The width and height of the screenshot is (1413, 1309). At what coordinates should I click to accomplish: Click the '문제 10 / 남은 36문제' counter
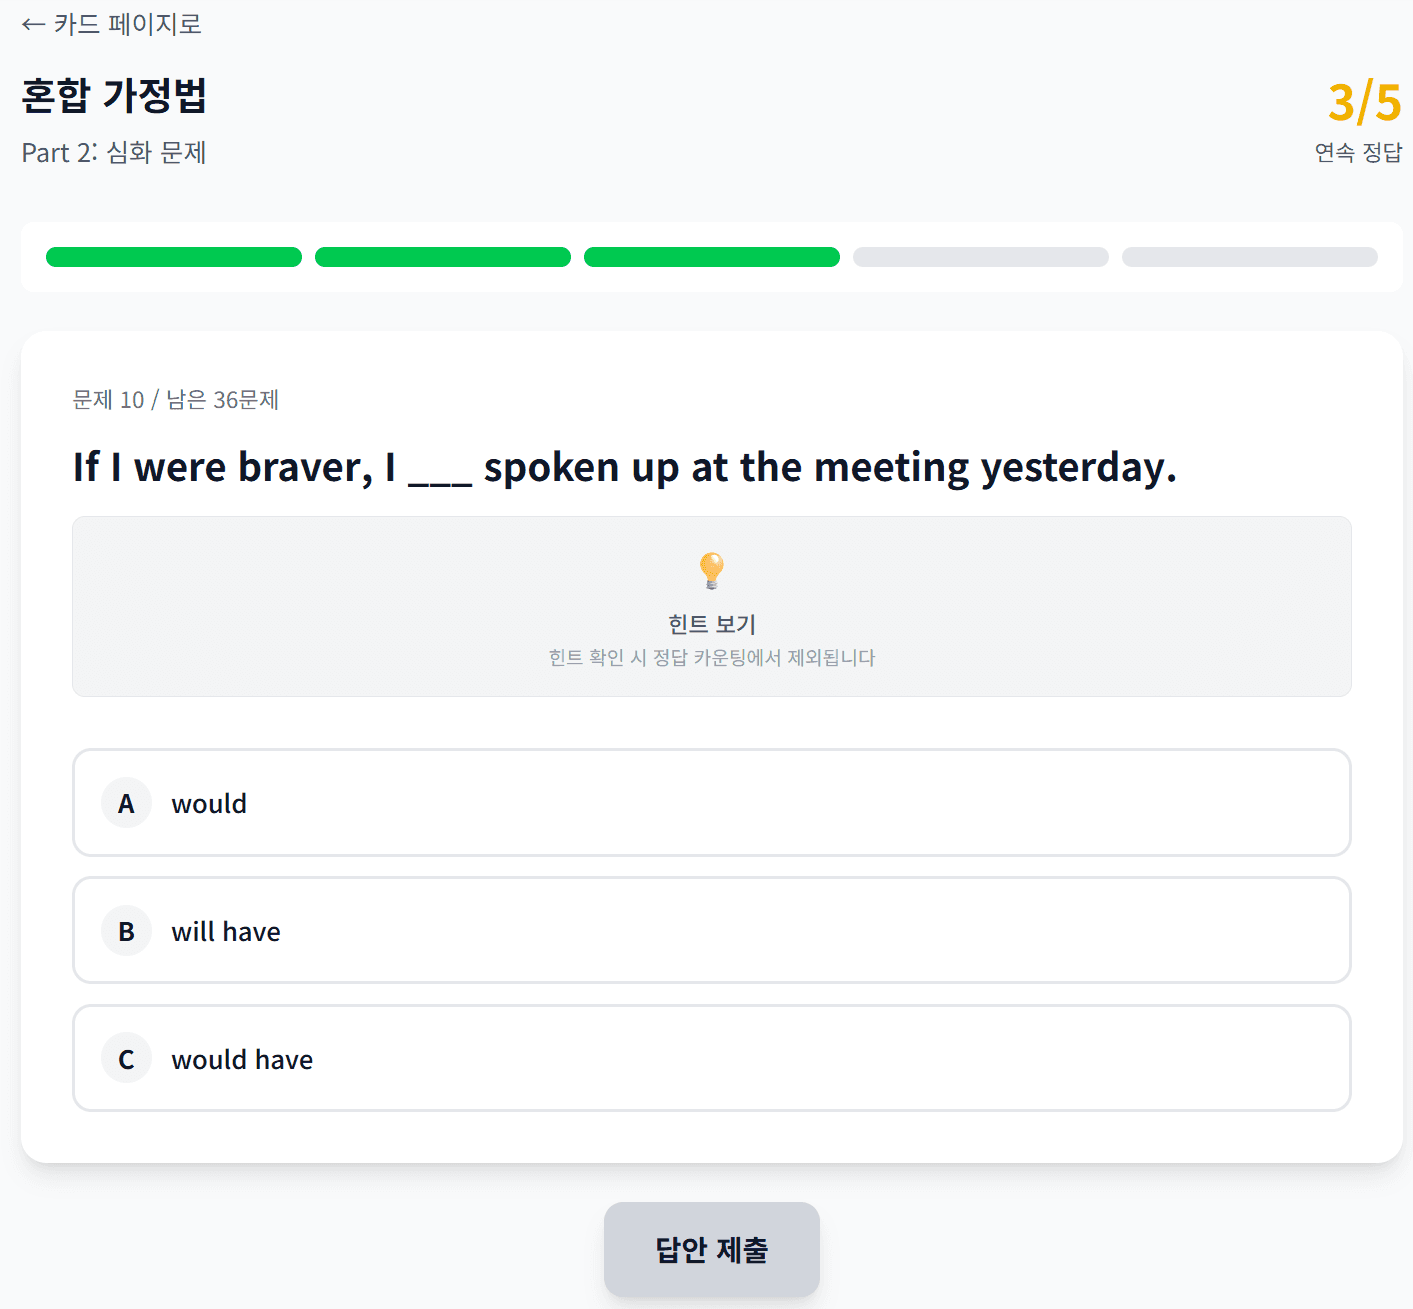pyautogui.click(x=174, y=399)
